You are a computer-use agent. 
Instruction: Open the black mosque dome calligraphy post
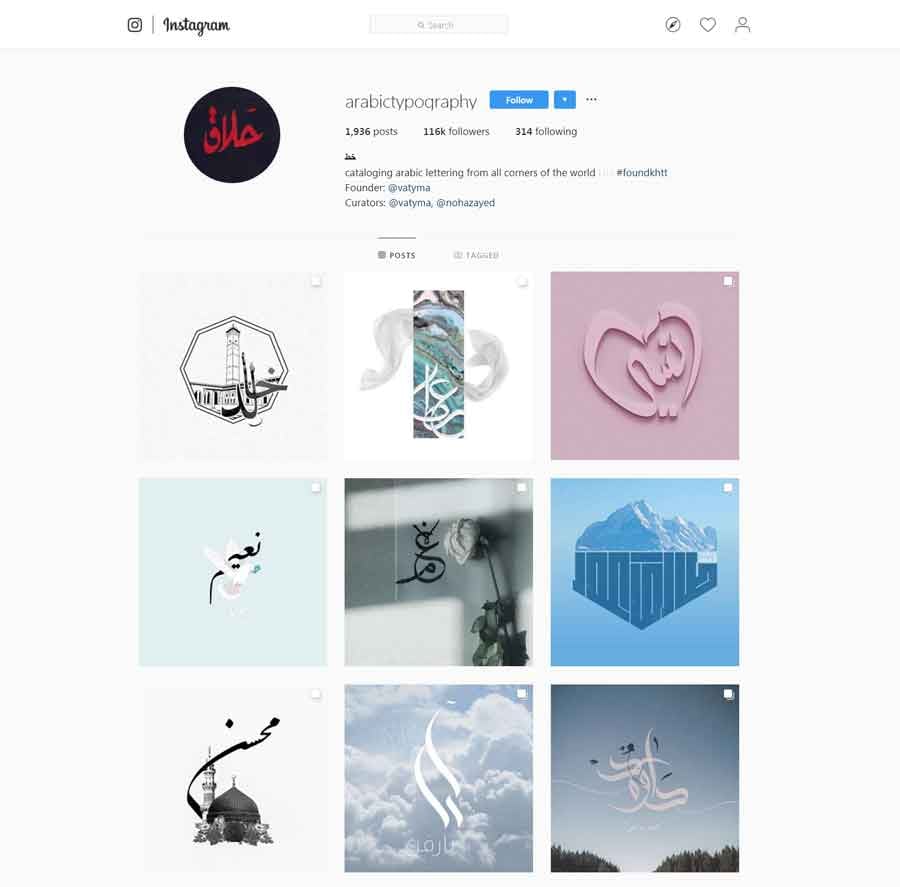click(x=232, y=778)
